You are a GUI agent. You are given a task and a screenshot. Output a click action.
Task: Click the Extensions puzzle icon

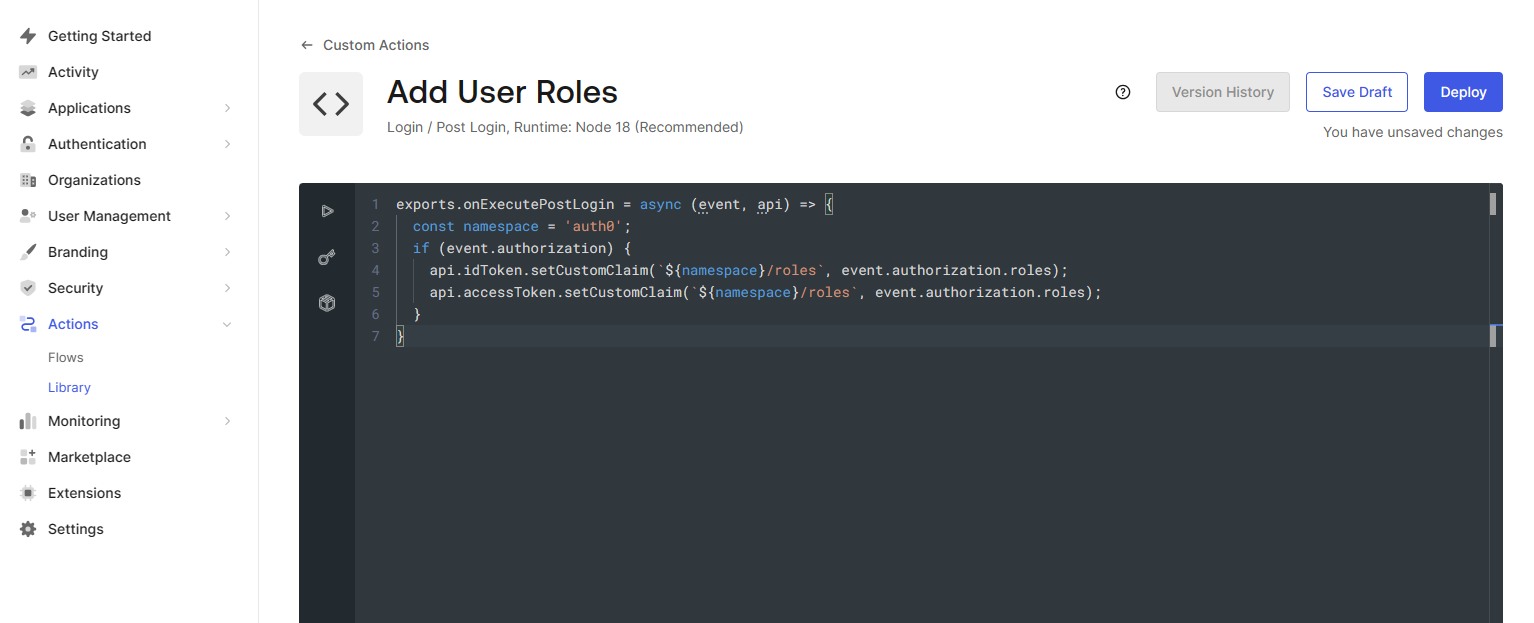click(x=28, y=492)
